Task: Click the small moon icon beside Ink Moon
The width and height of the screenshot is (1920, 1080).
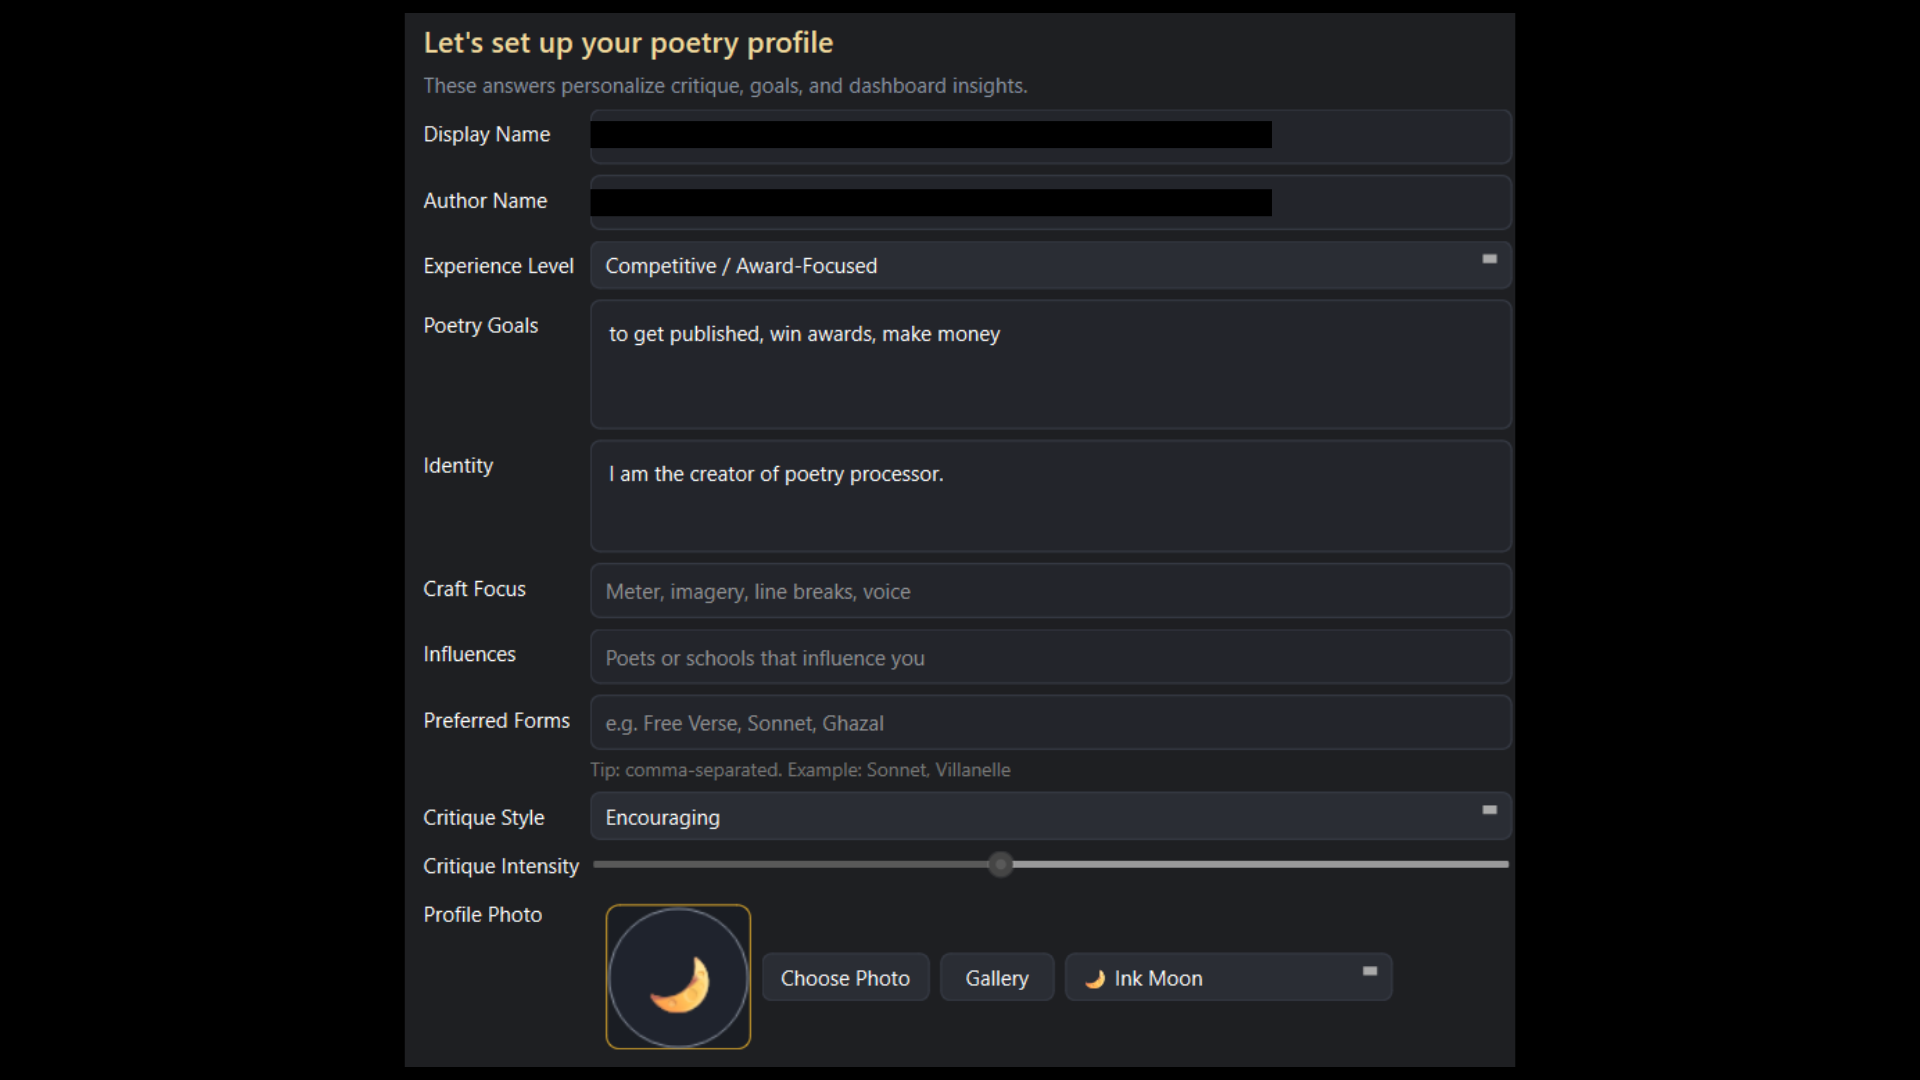Action: pos(1095,979)
